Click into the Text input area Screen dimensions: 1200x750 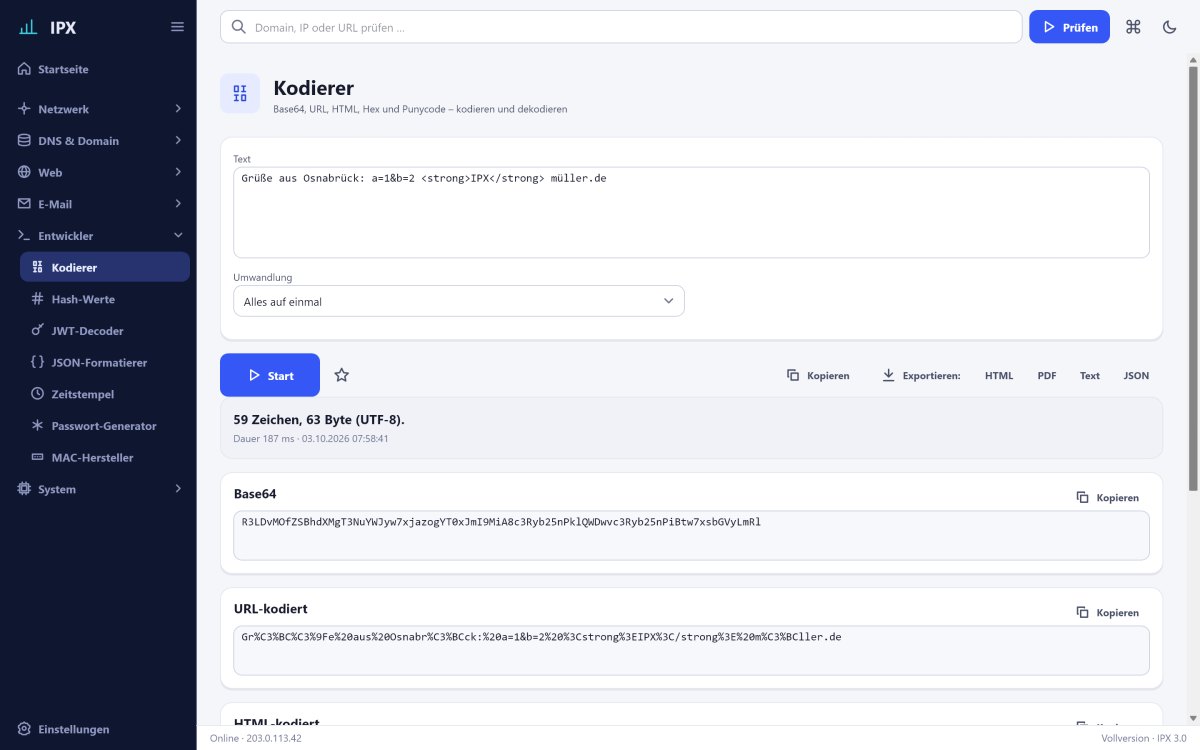tap(691, 212)
